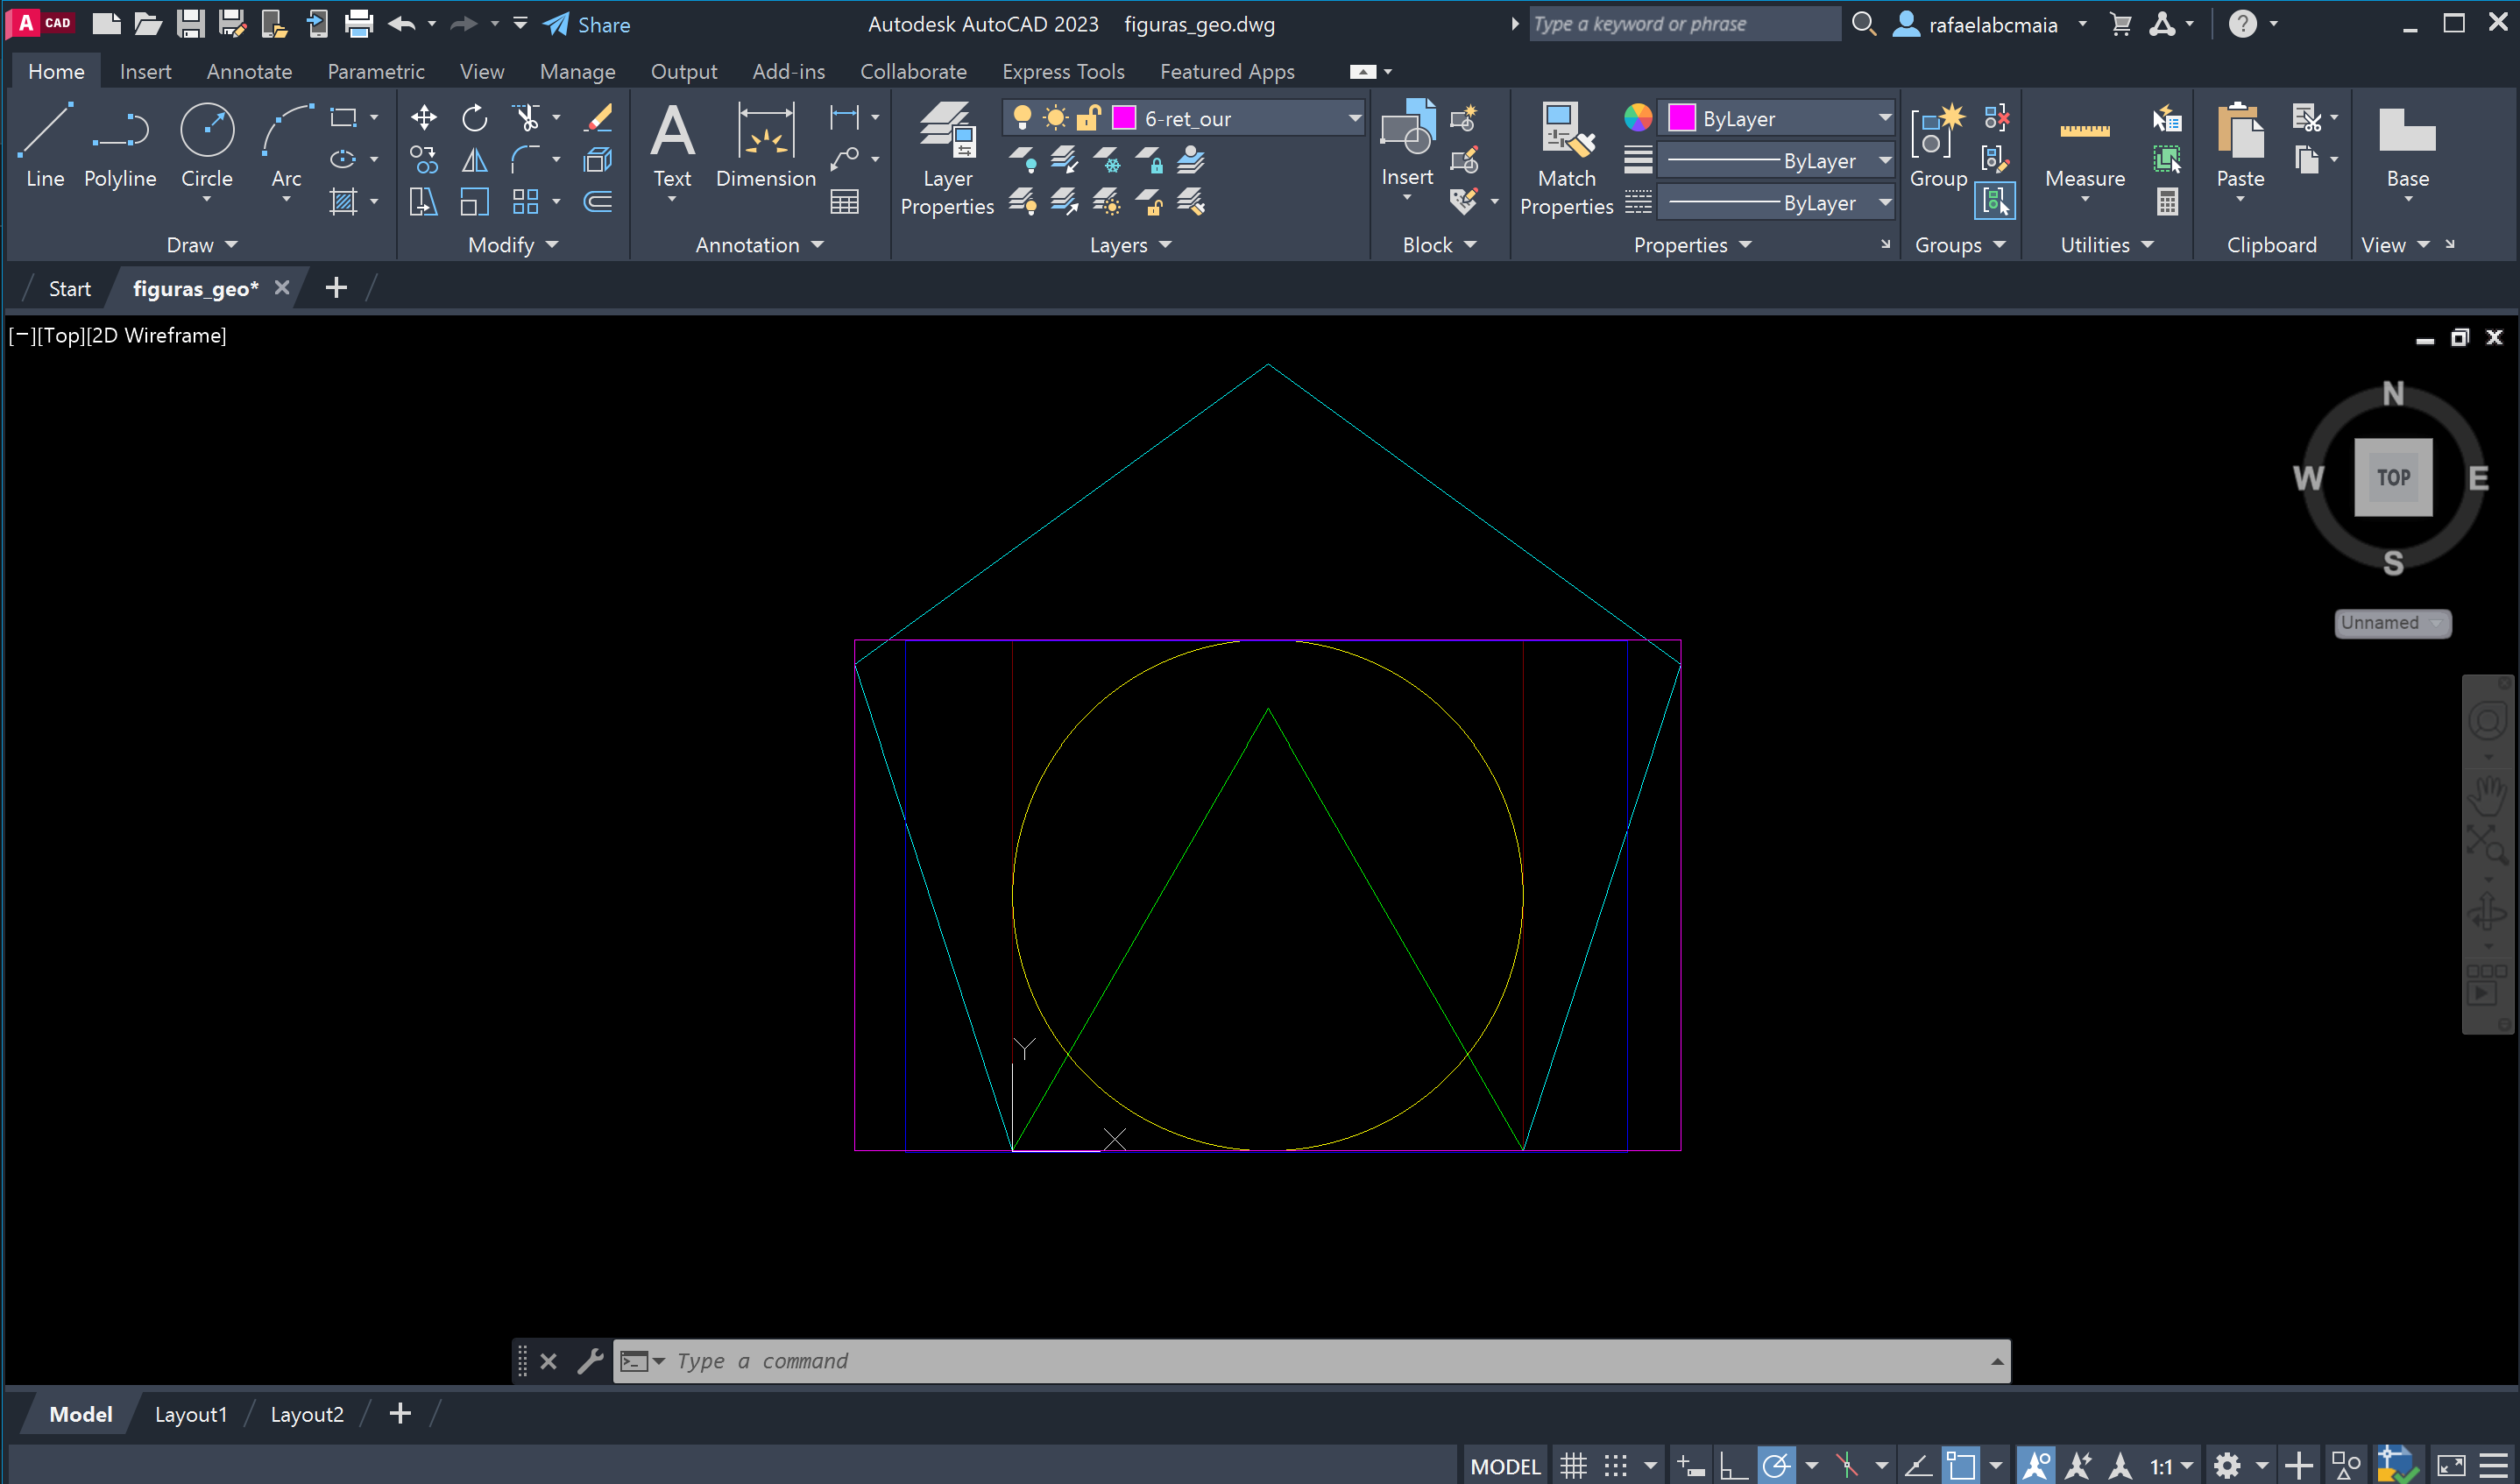
Task: Toggle drawing grid display in status bar
Action: (x=1573, y=1466)
